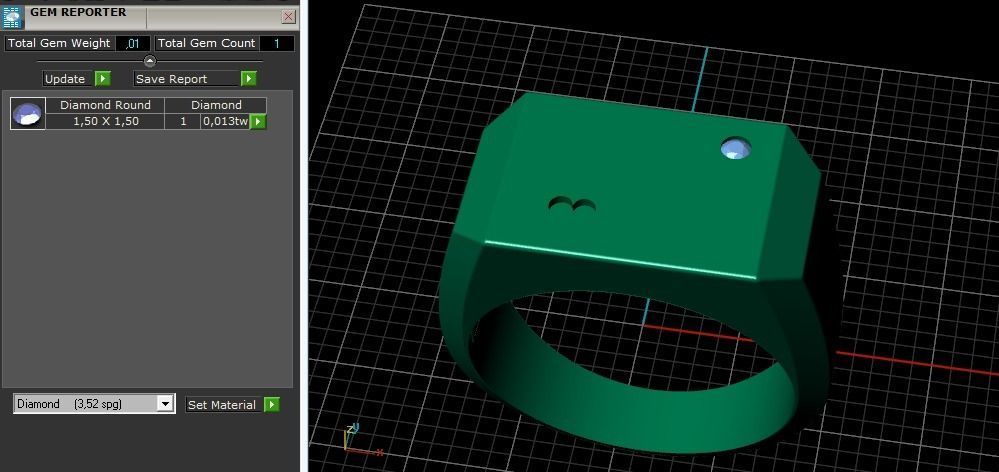The height and width of the screenshot is (472, 999).
Task: Open the Diamond (3,52 spg) material dropdown
Action: (x=165, y=404)
